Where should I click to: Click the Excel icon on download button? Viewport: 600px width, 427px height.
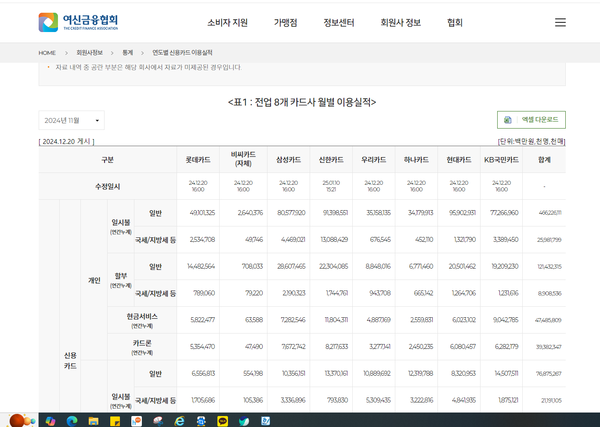click(x=507, y=120)
